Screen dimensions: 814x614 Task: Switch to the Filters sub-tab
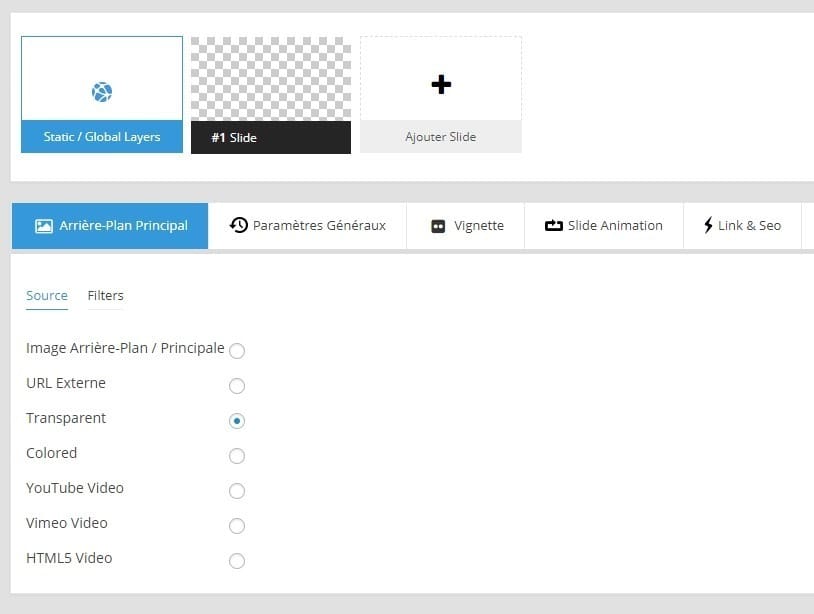(105, 295)
